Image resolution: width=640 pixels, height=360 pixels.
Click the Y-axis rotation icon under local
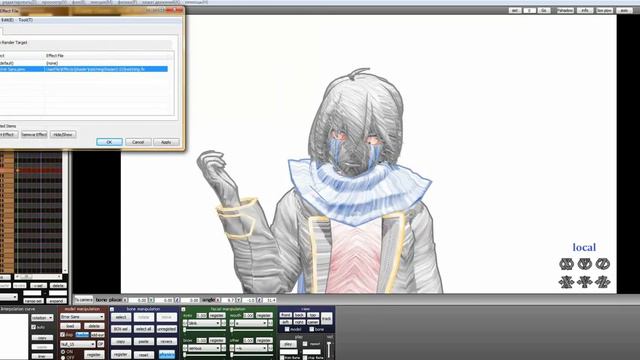coord(584,264)
